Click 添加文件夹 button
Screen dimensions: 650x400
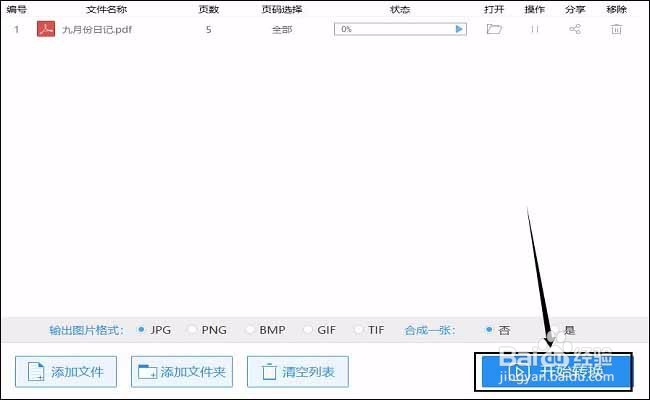click(x=182, y=372)
